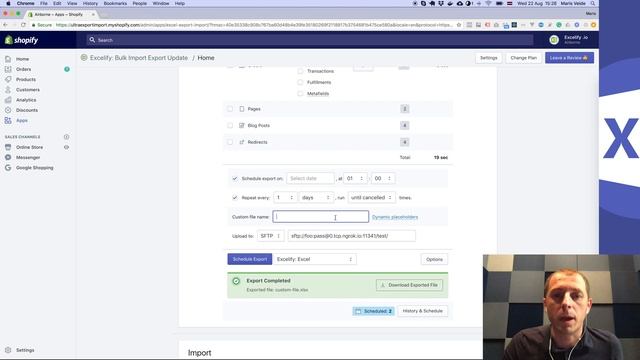Click Custom file name input field

[x=320, y=217]
